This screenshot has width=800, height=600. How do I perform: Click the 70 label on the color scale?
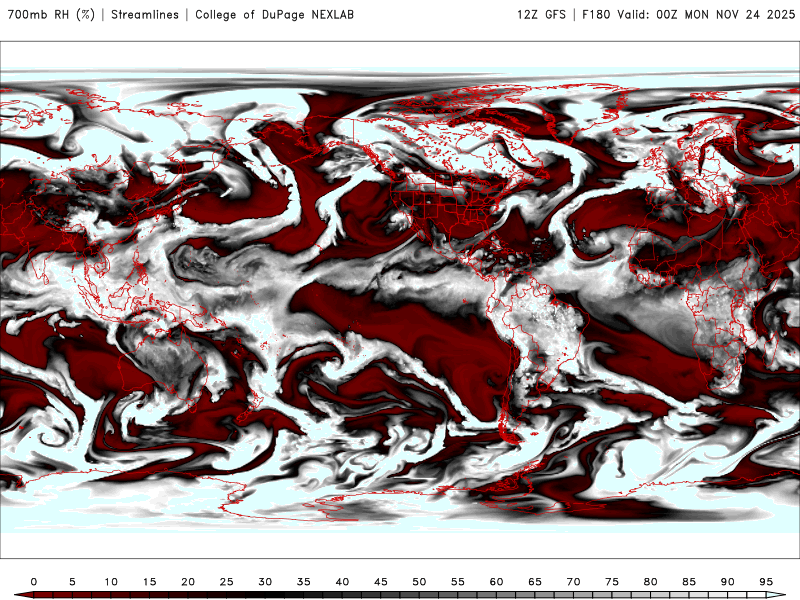click(573, 582)
